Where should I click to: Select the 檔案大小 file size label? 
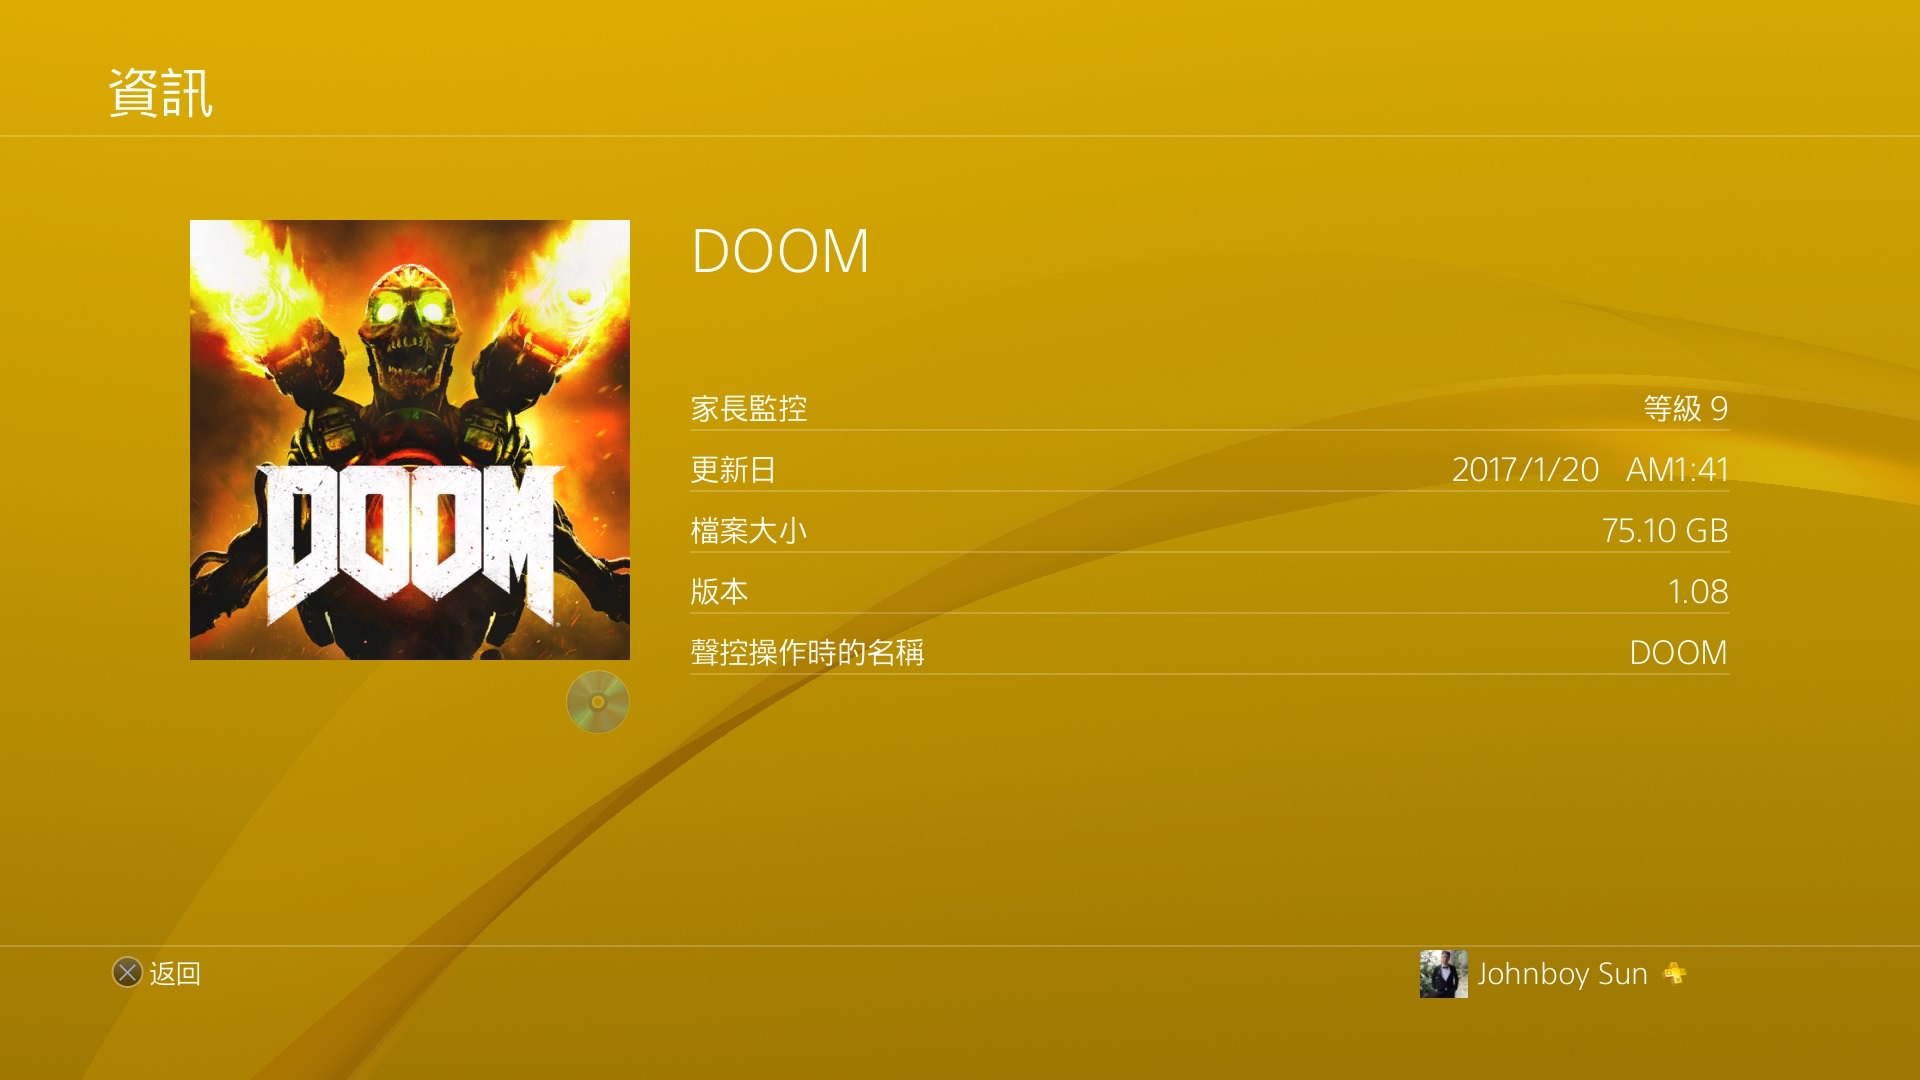(x=749, y=530)
